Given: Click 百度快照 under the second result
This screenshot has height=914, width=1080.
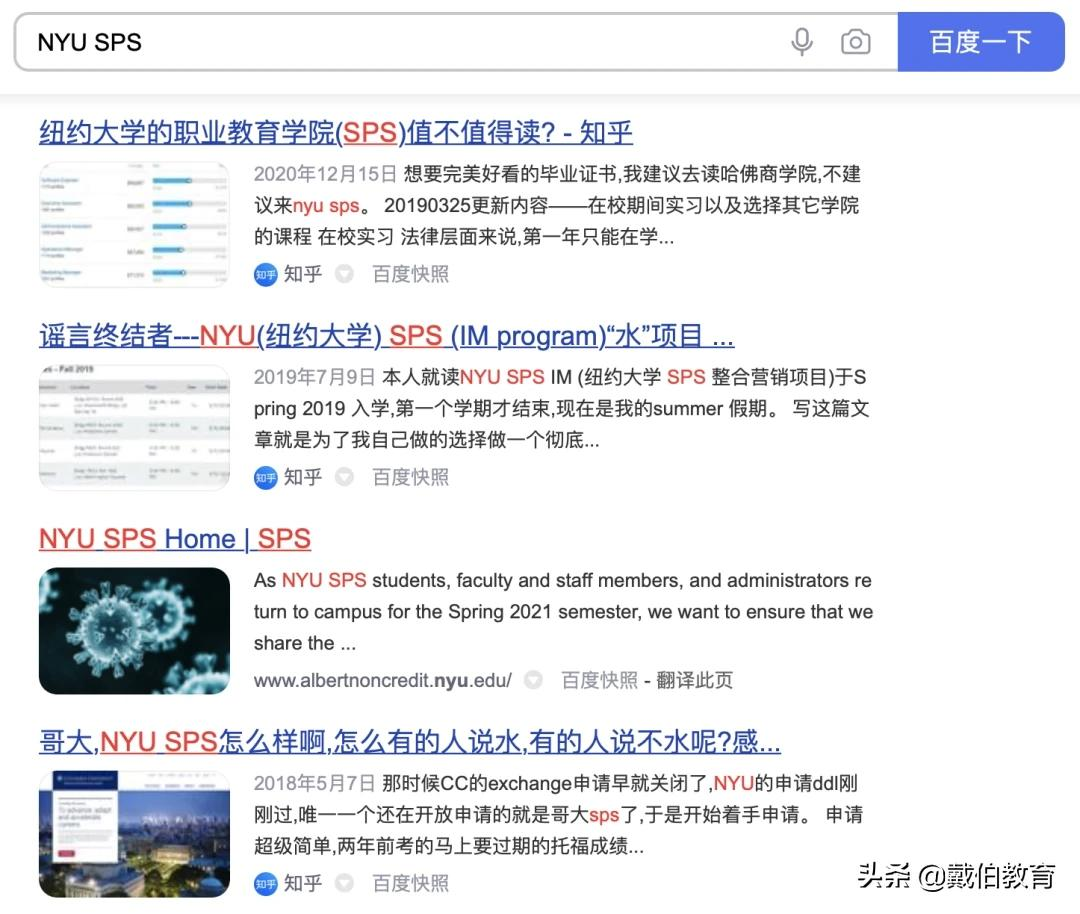Looking at the screenshot, I should coord(410,477).
